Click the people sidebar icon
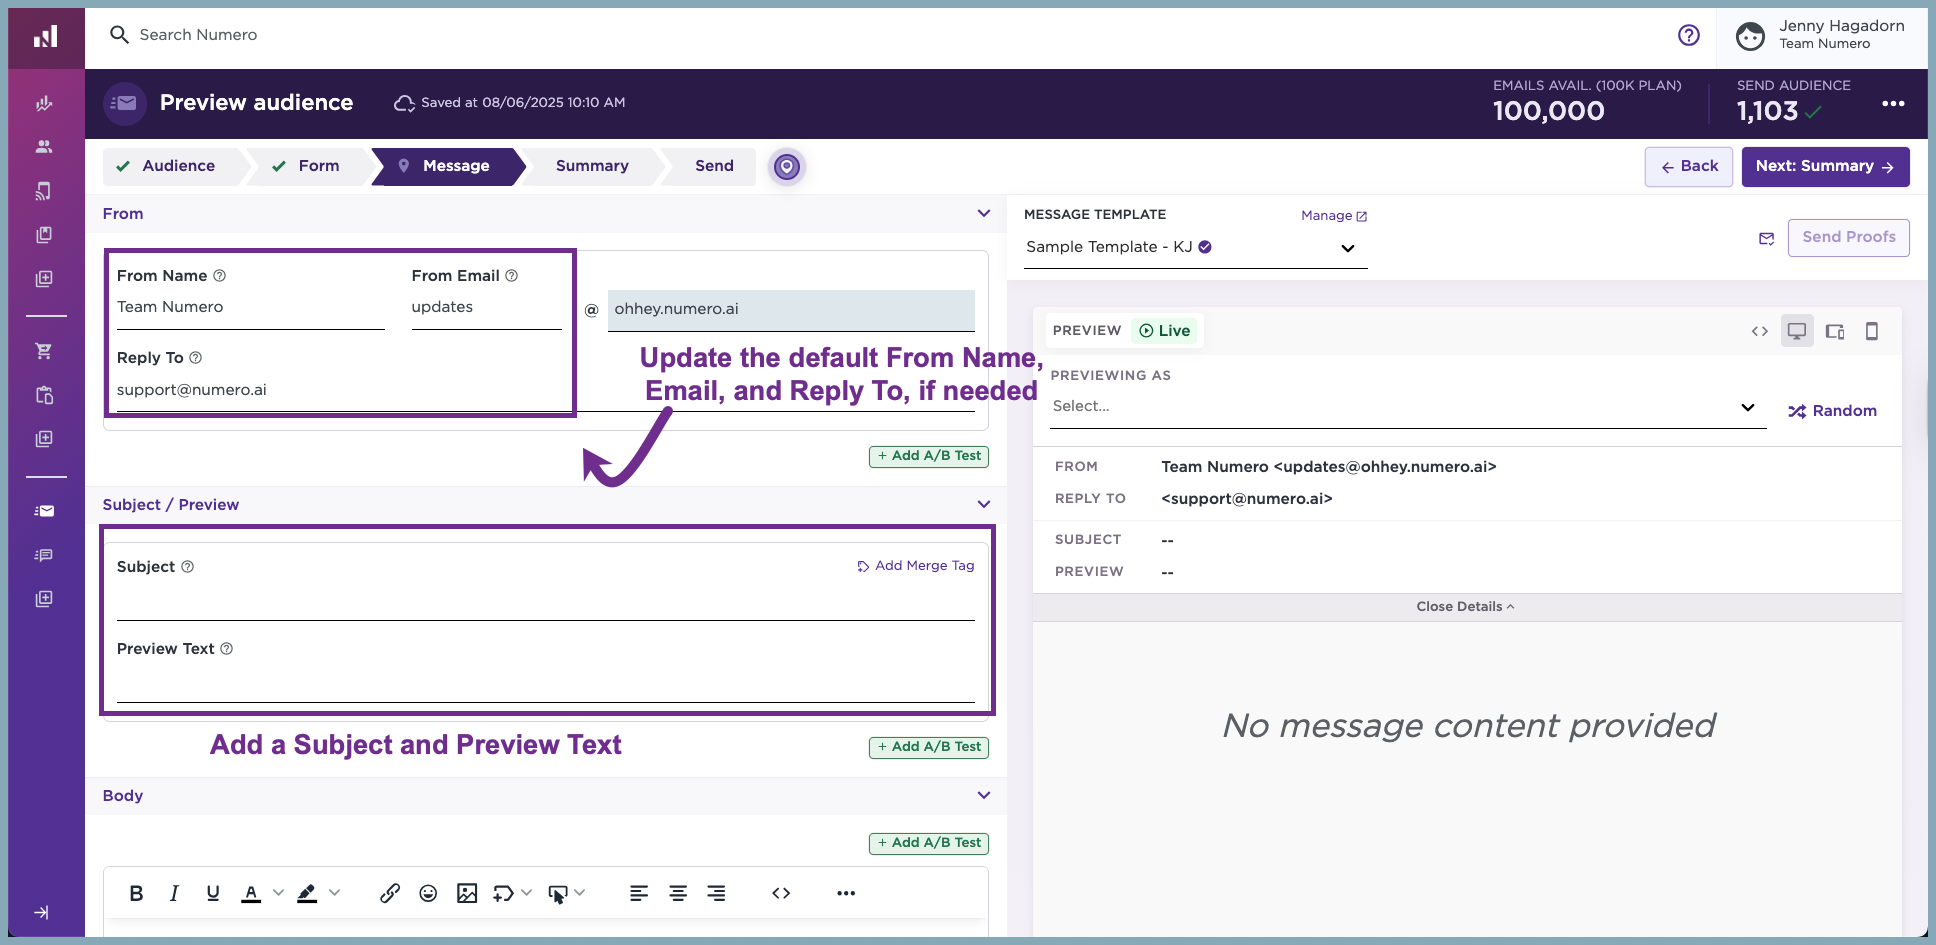This screenshot has height=945, width=1936. [x=44, y=146]
